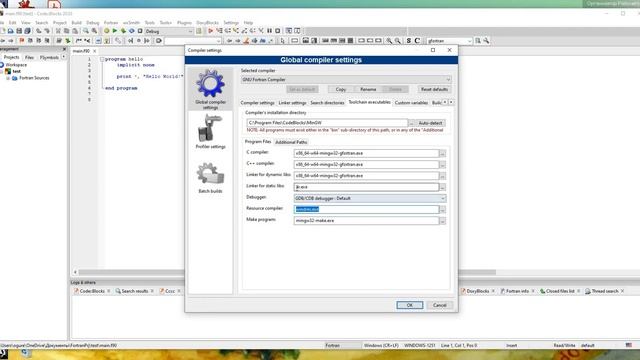The height and width of the screenshot is (360, 640).
Task: Open the Search directories tab
Action: pyautogui.click(x=327, y=103)
